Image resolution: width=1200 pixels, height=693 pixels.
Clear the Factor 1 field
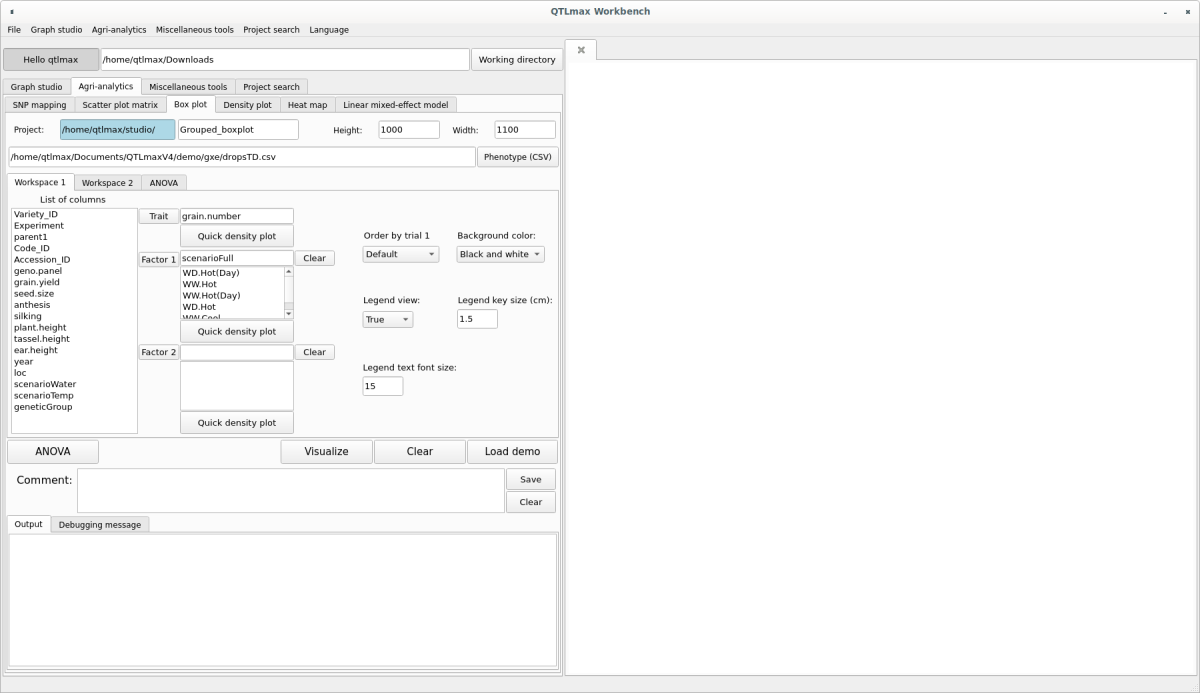click(x=314, y=258)
